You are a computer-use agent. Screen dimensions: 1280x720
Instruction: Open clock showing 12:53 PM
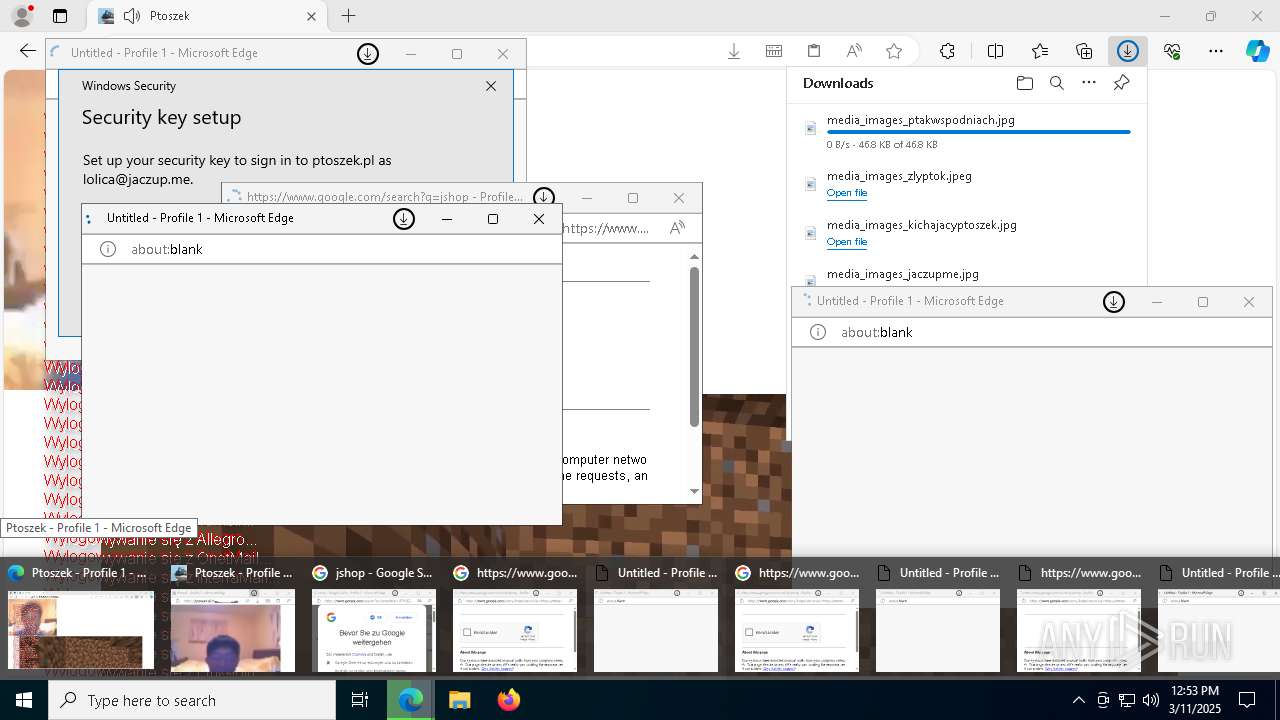pyautogui.click(x=1194, y=700)
